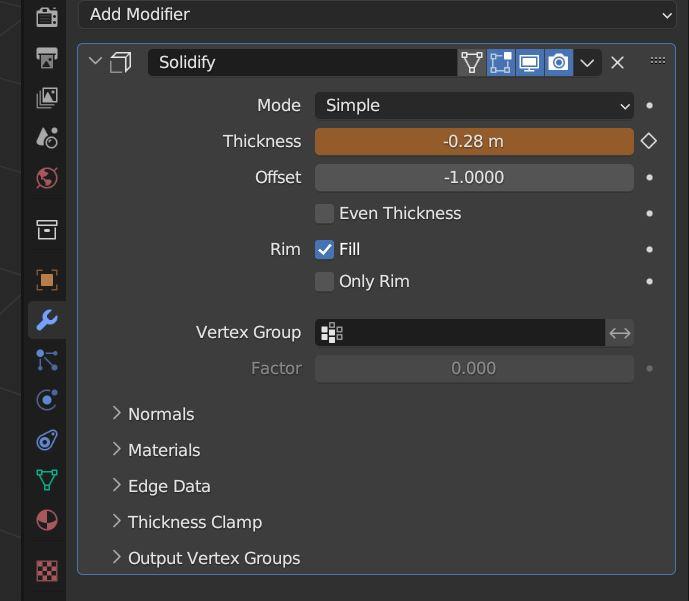Click the Thickness value field

click(x=474, y=141)
